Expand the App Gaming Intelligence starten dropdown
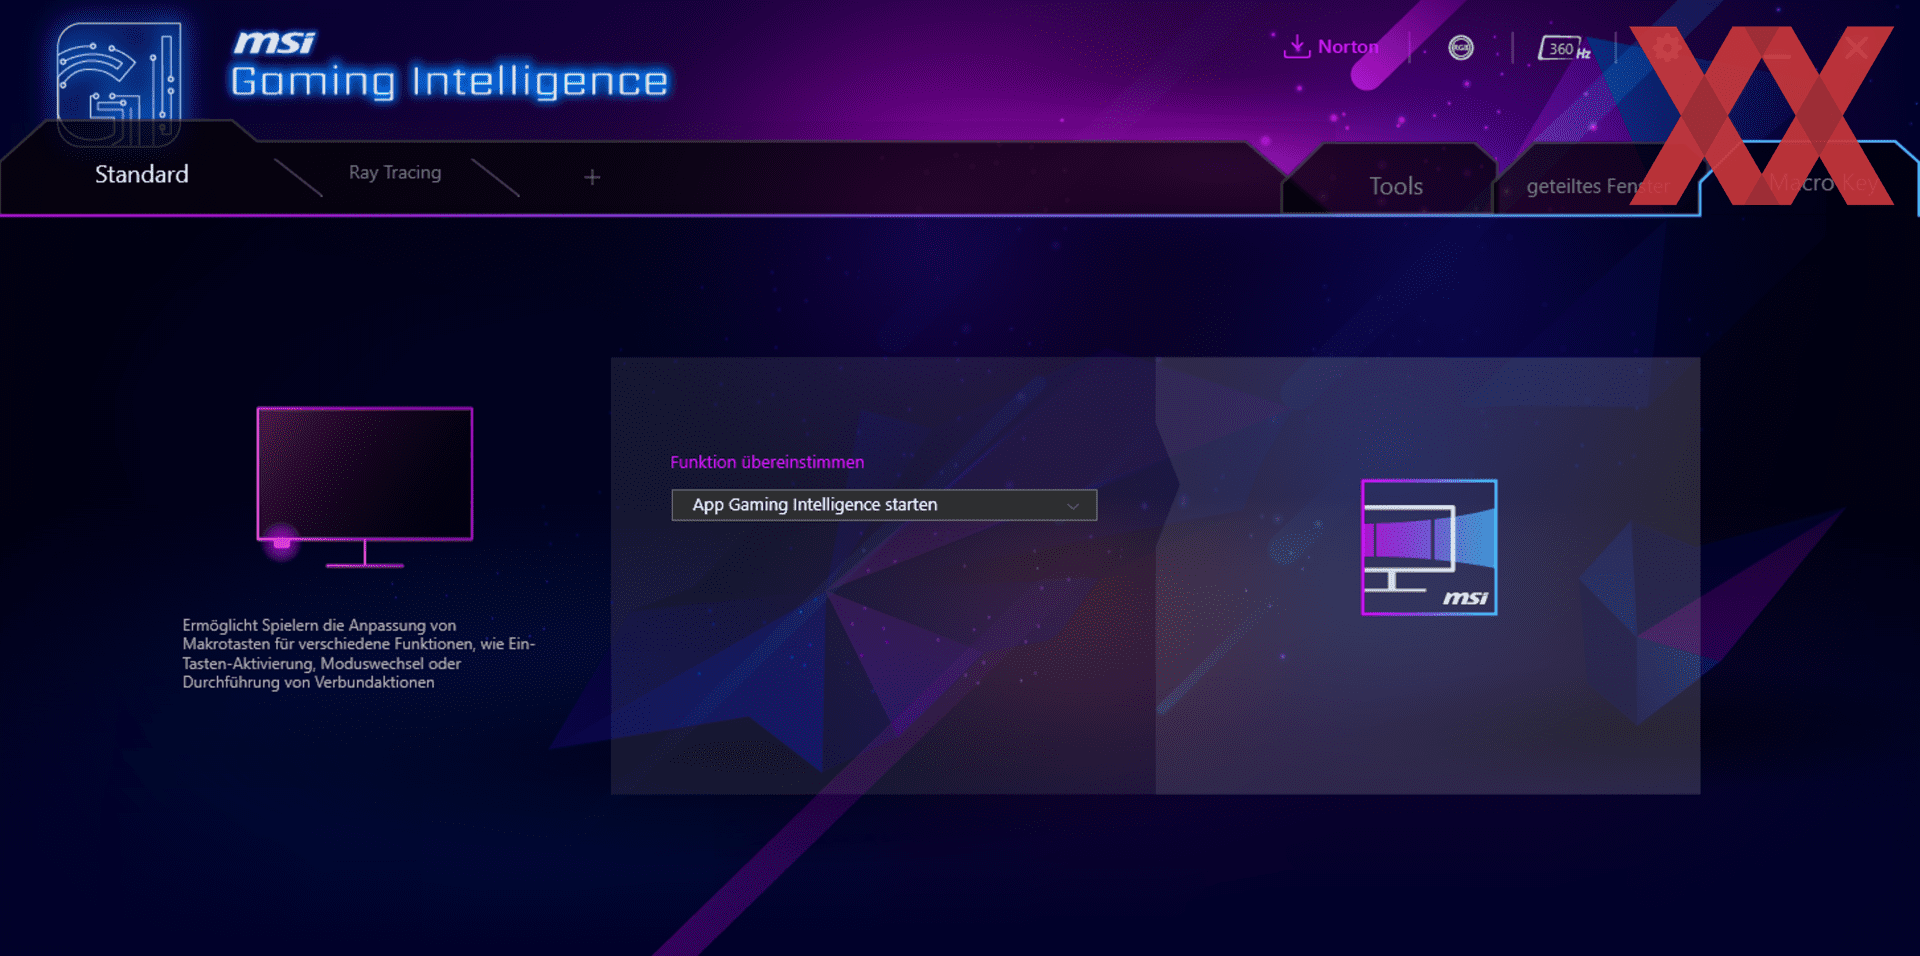The image size is (1920, 956). (884, 505)
